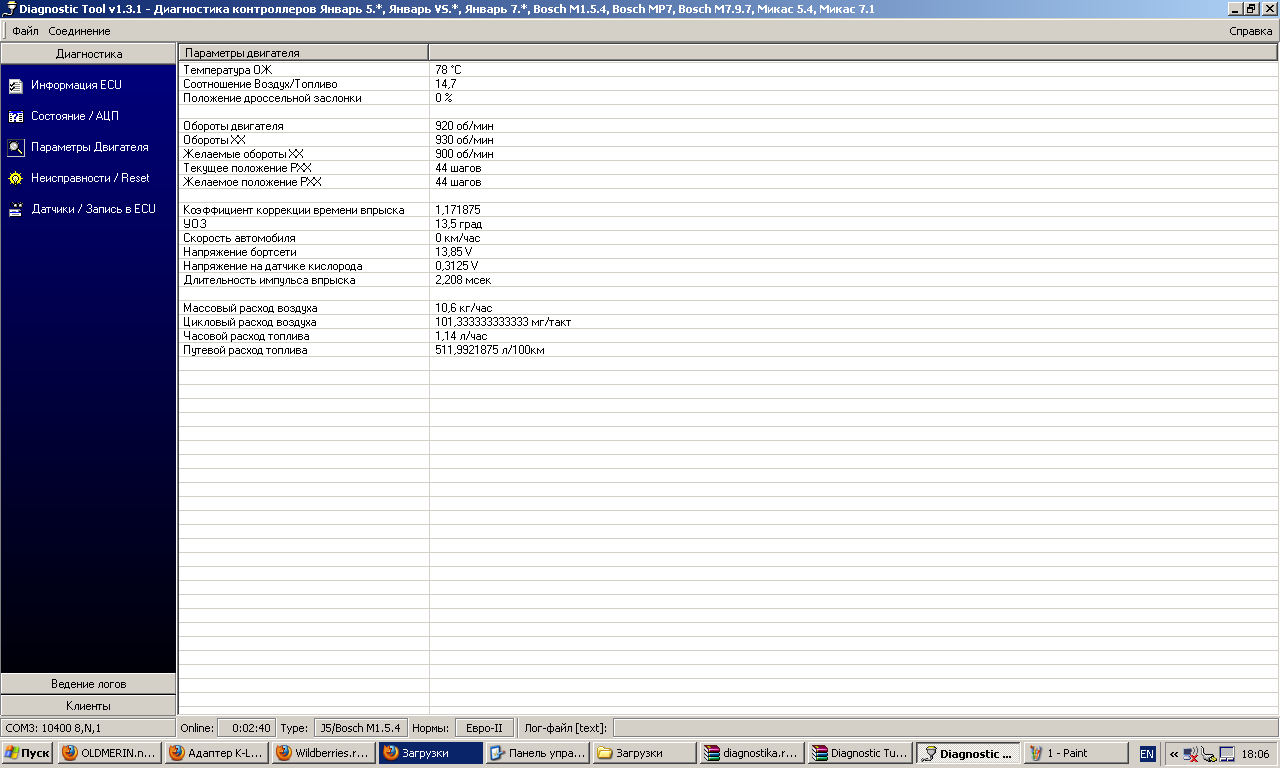
Task: Switch to OLDMERIN Firefox taskbar window
Action: click(x=109, y=753)
